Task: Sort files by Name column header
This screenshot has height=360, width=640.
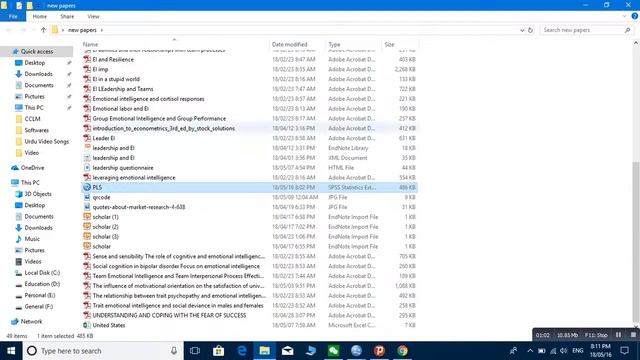Action: [90, 44]
